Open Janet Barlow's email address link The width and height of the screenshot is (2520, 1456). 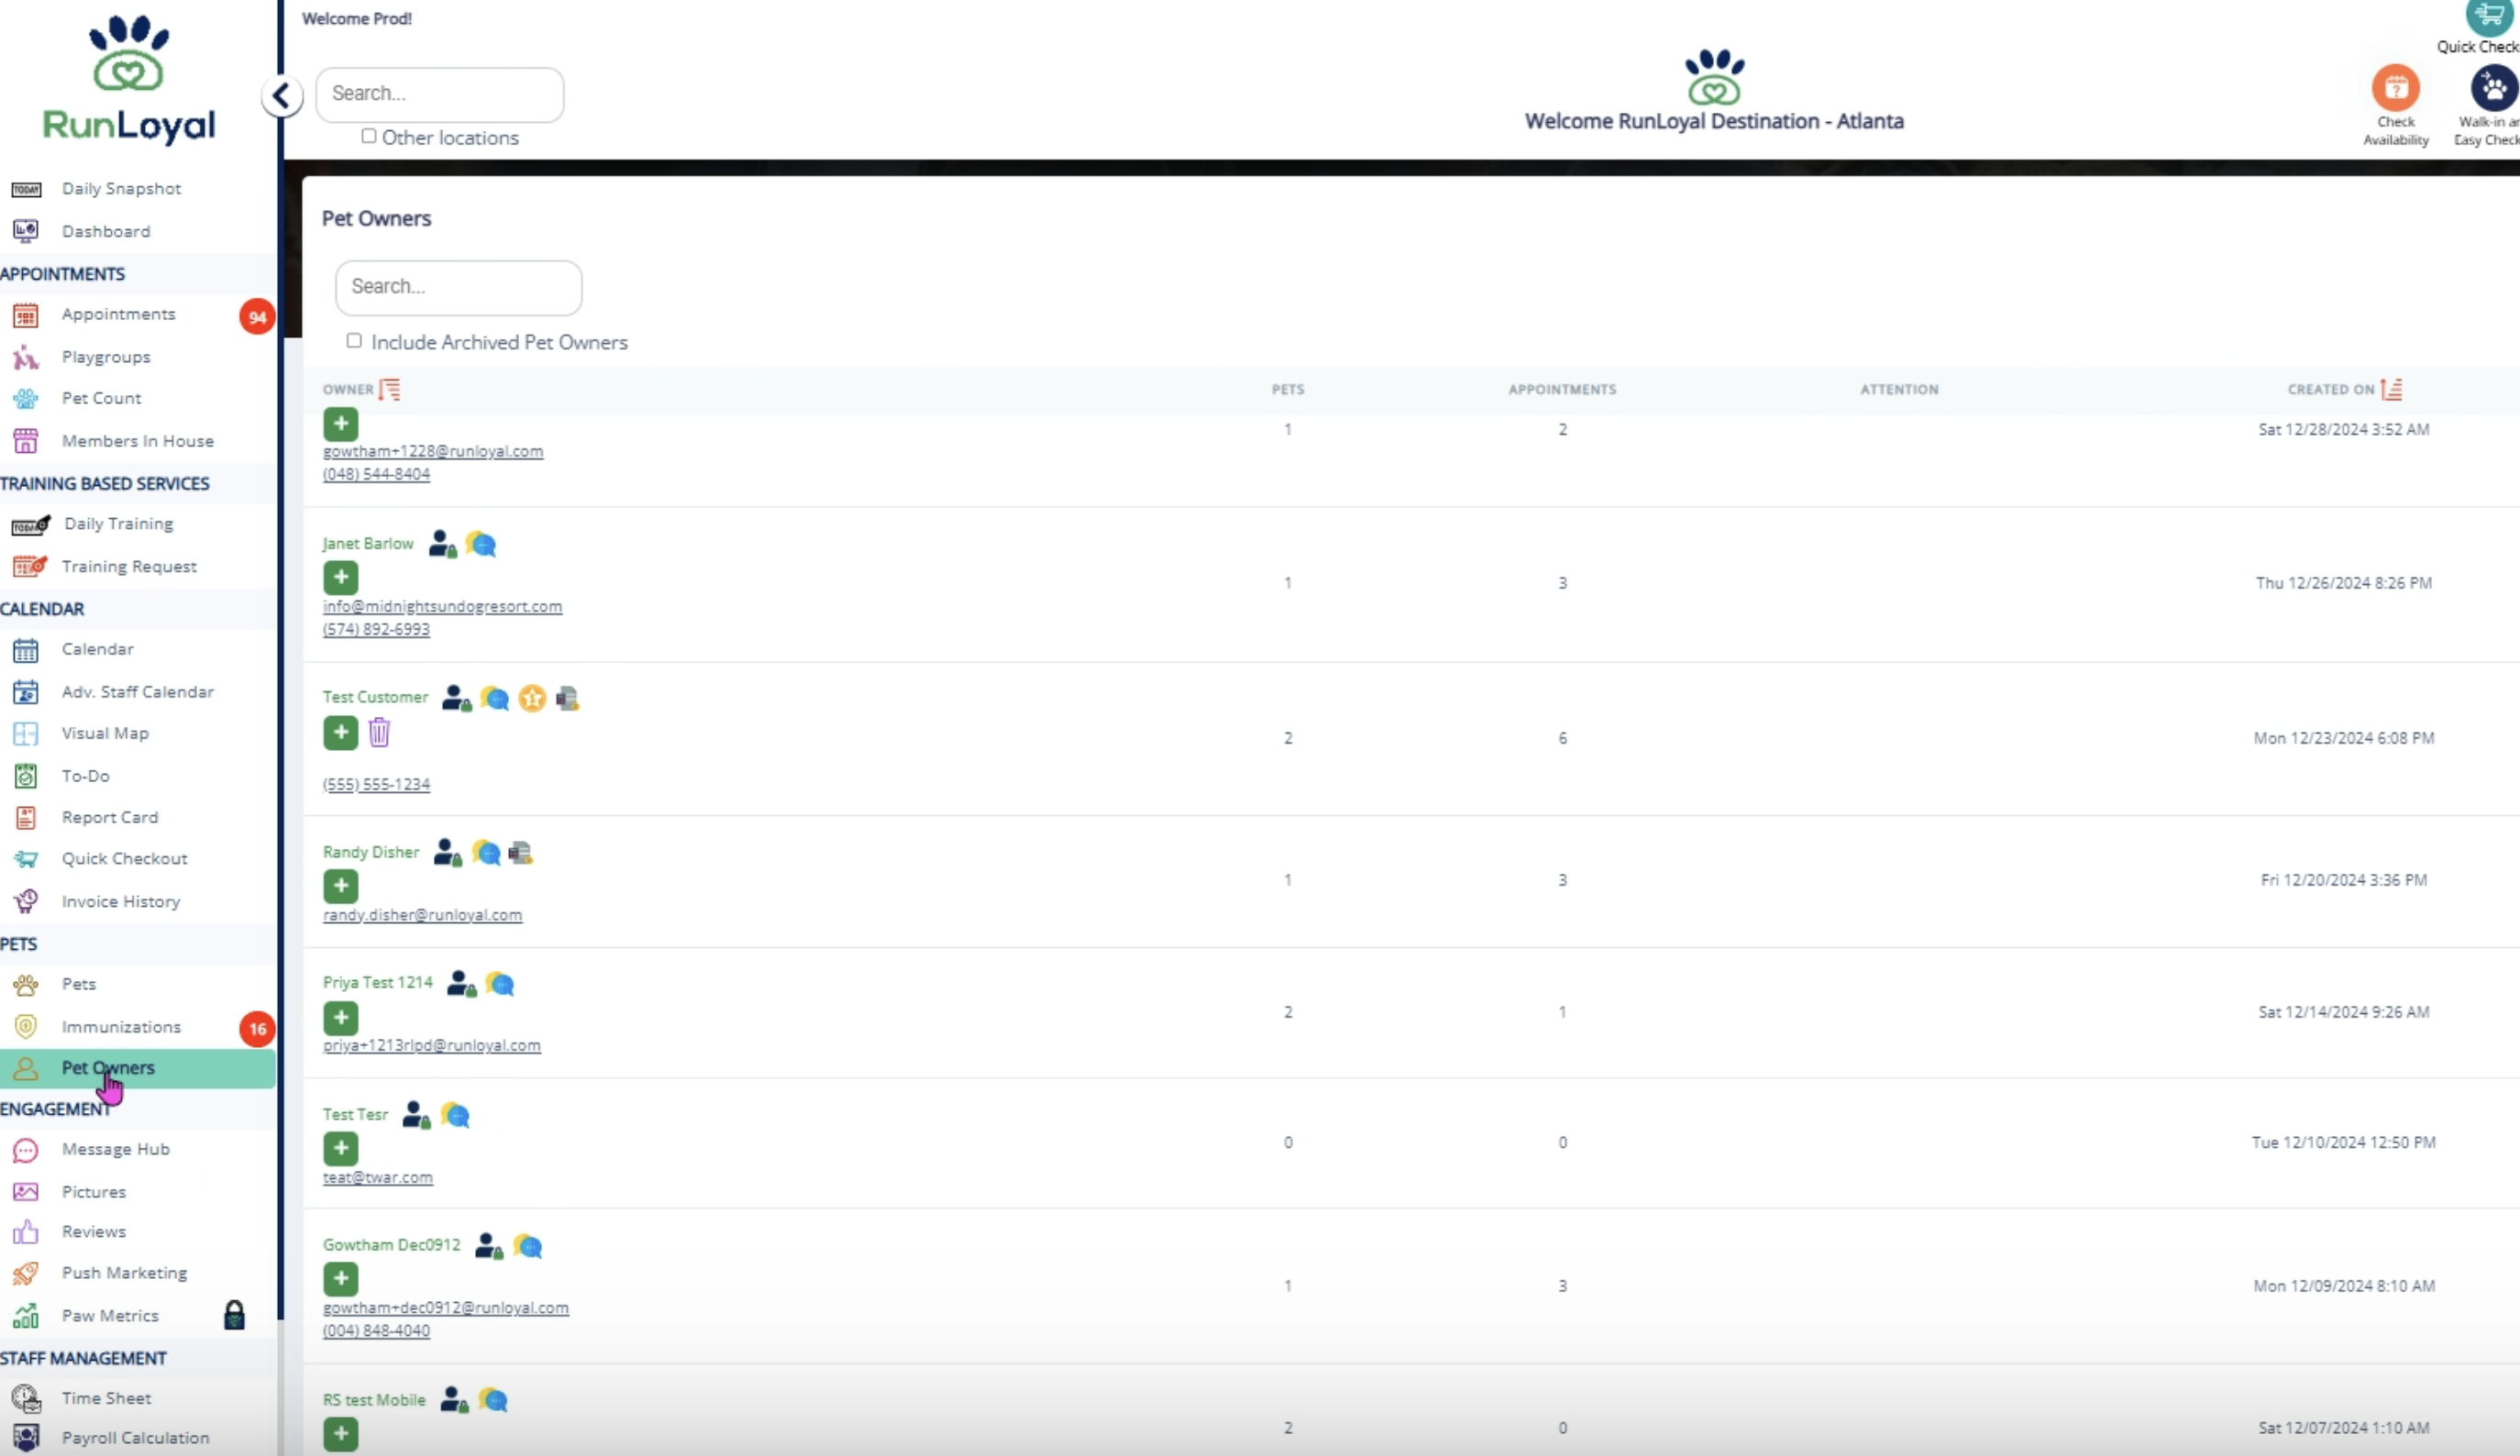click(x=442, y=606)
